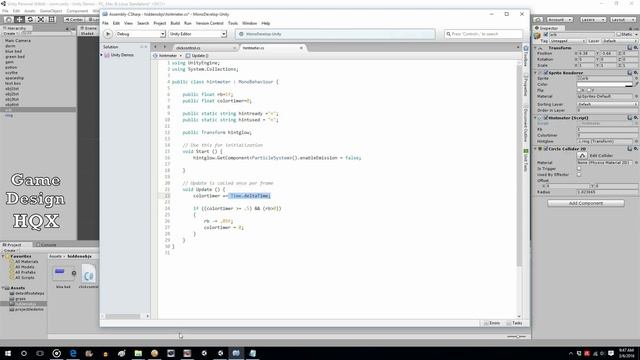
Task: Open the Layout dropdown in Unity
Action: pos(623,20)
